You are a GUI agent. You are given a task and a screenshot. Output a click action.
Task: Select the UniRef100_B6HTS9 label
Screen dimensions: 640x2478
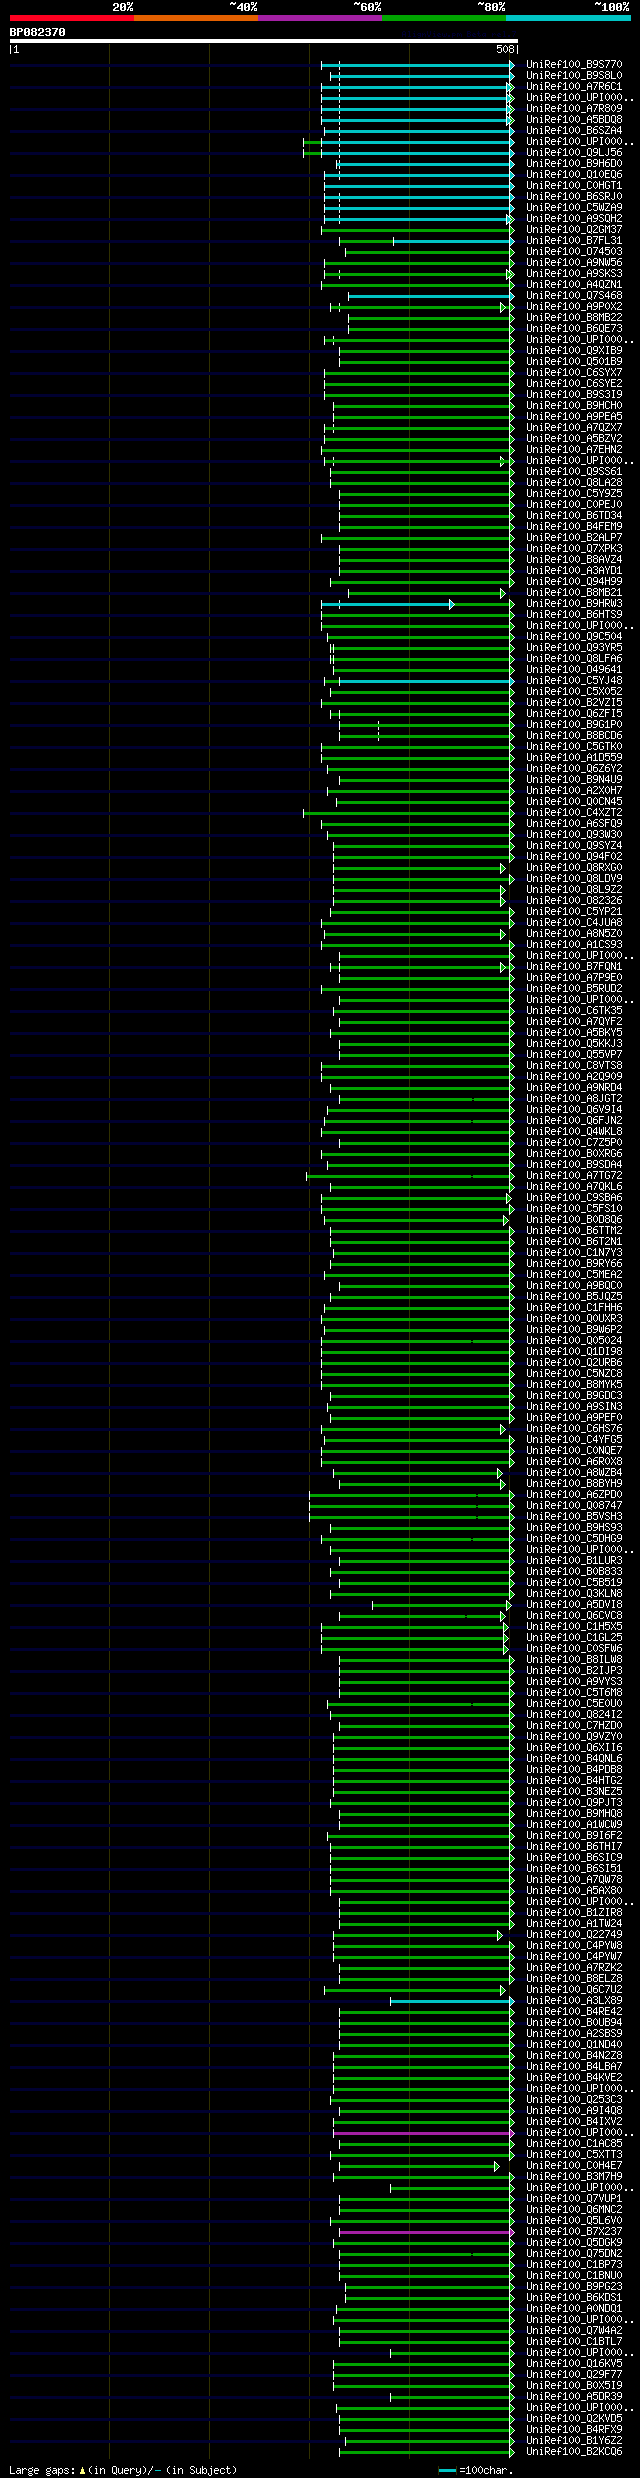[x=574, y=615]
